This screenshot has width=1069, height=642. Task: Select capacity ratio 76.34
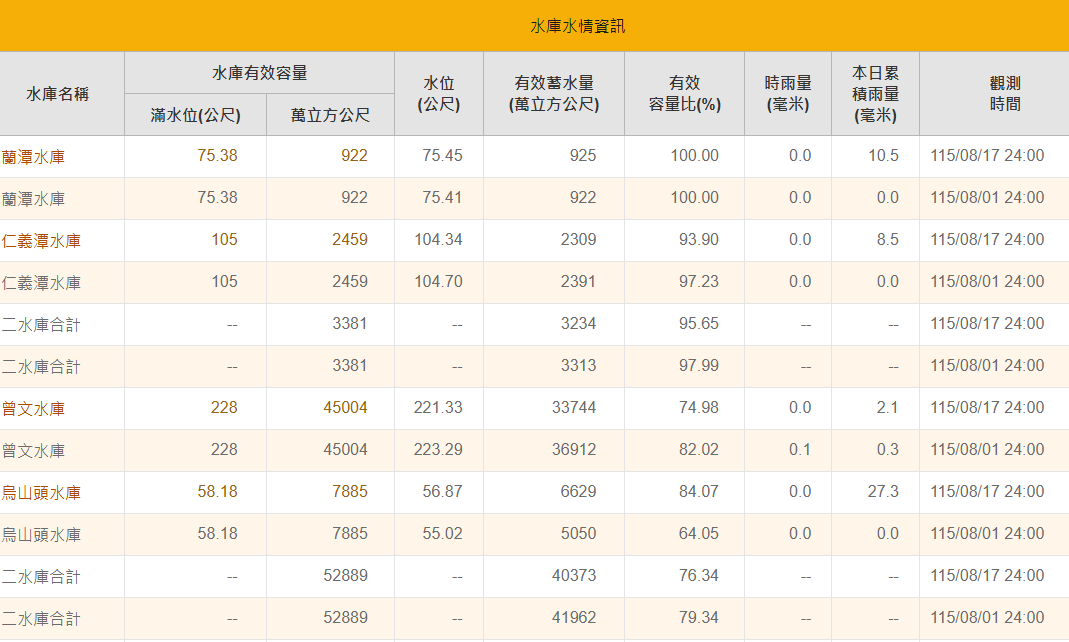tap(699, 576)
